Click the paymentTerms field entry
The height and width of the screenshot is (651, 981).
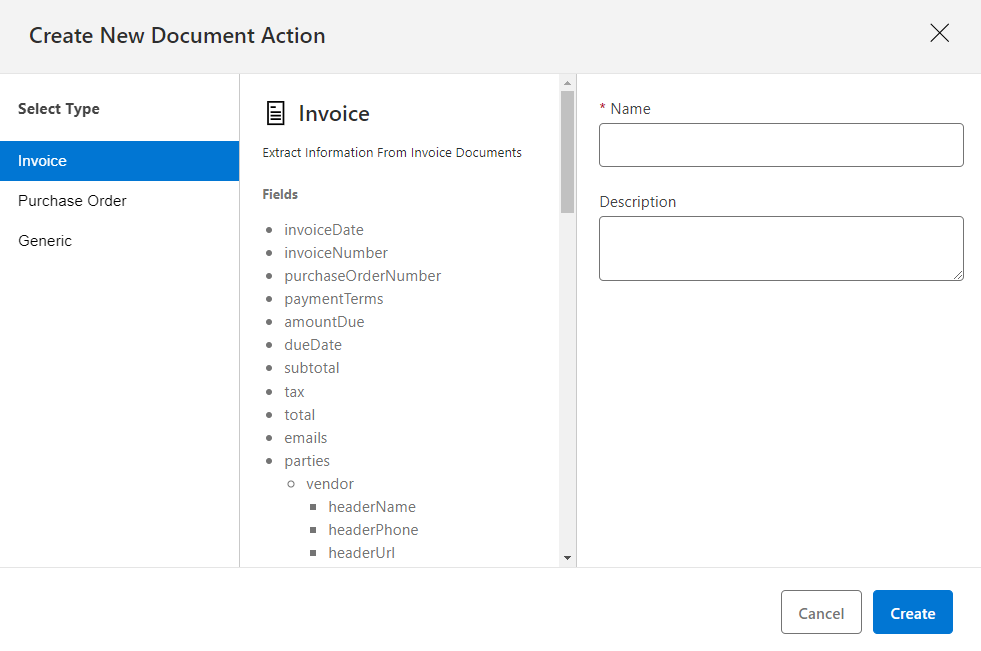tap(333, 298)
